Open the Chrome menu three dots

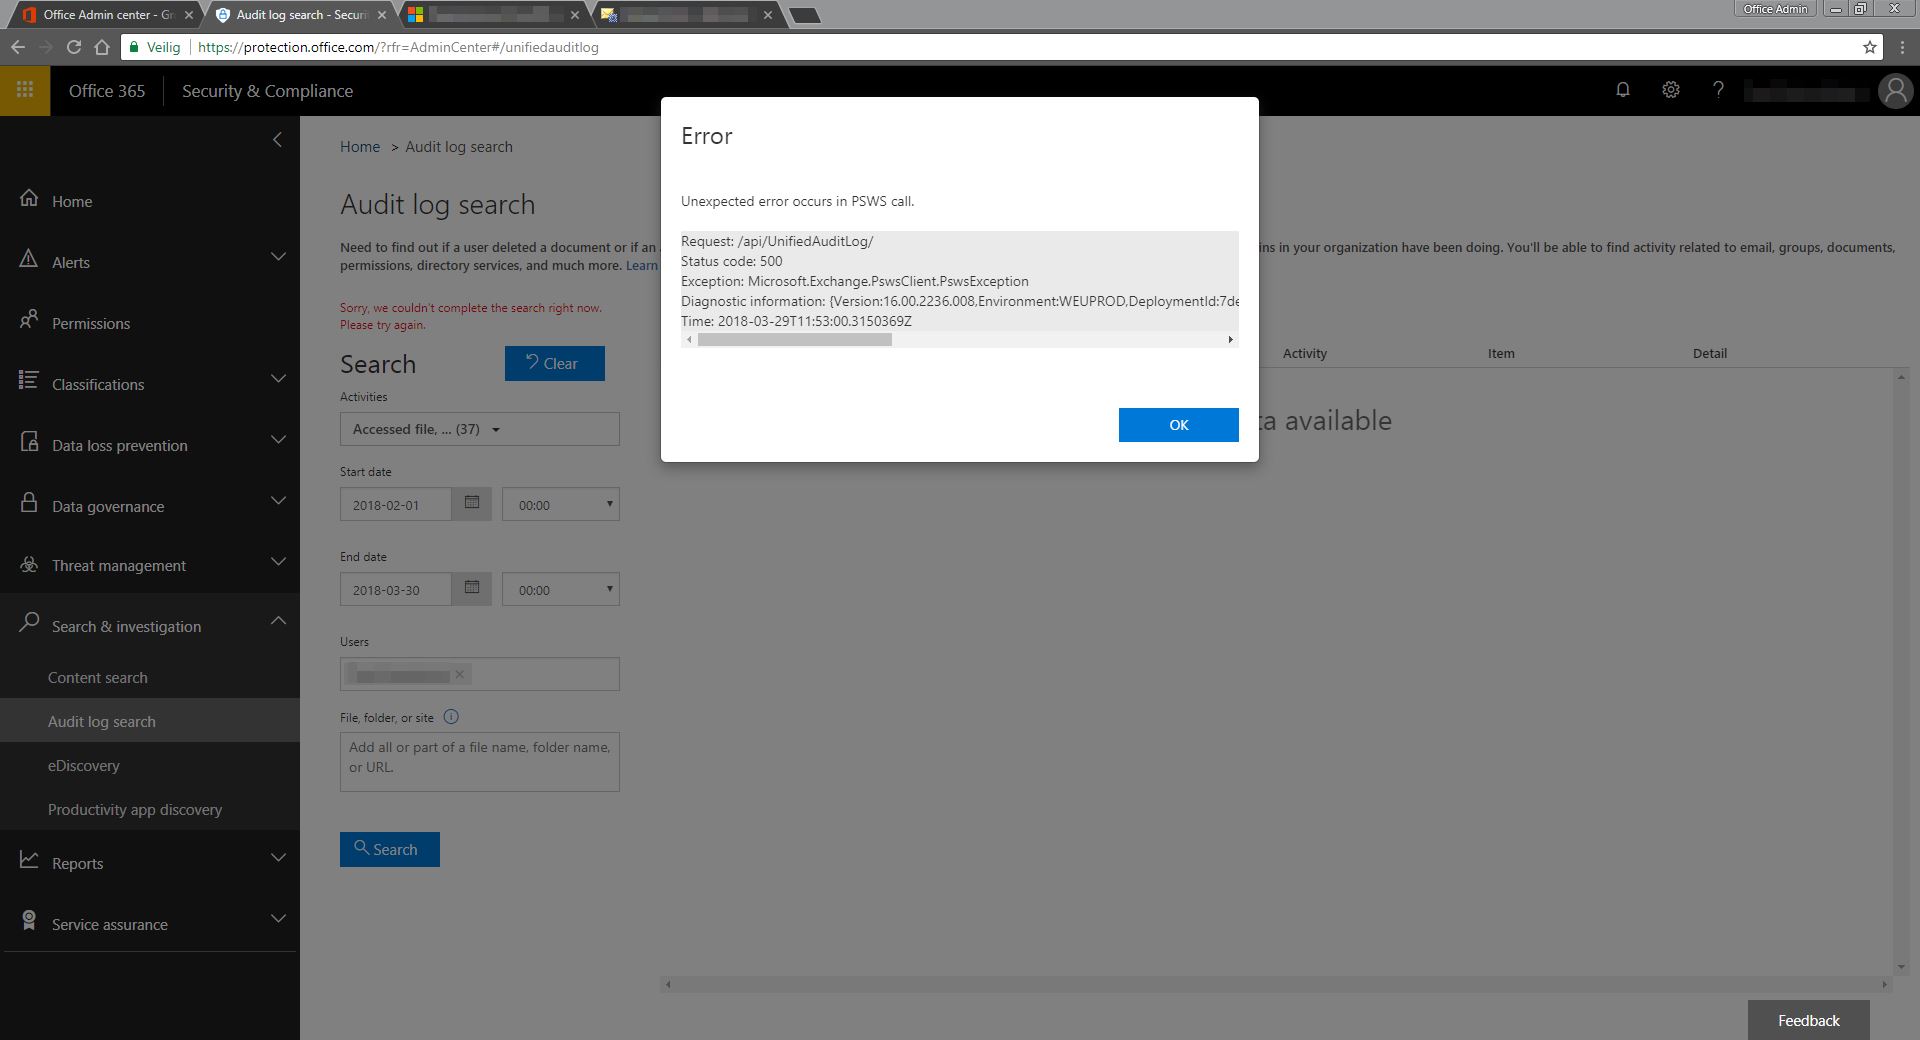1902,47
